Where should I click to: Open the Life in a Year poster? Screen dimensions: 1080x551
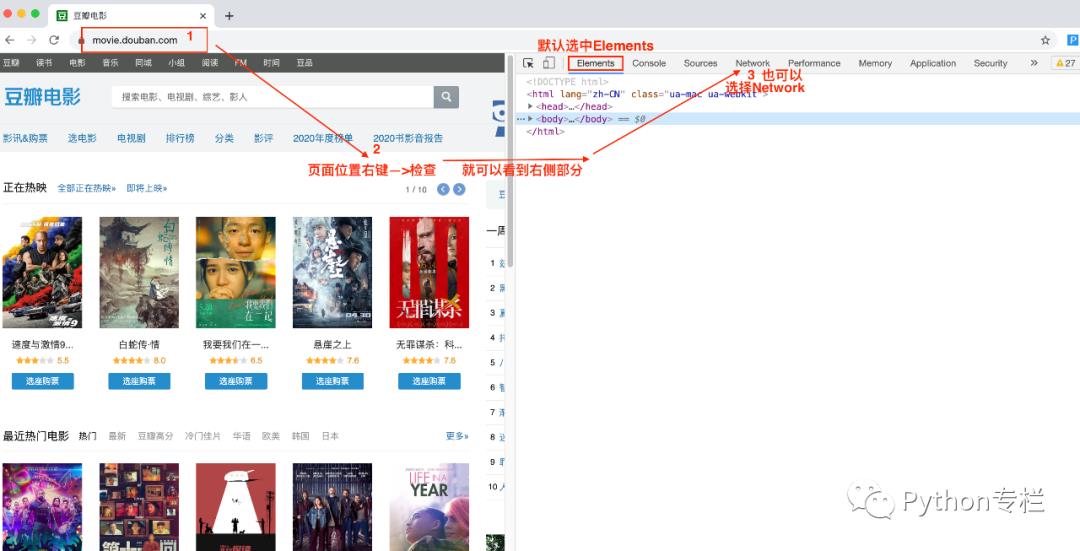pyautogui.click(x=429, y=507)
